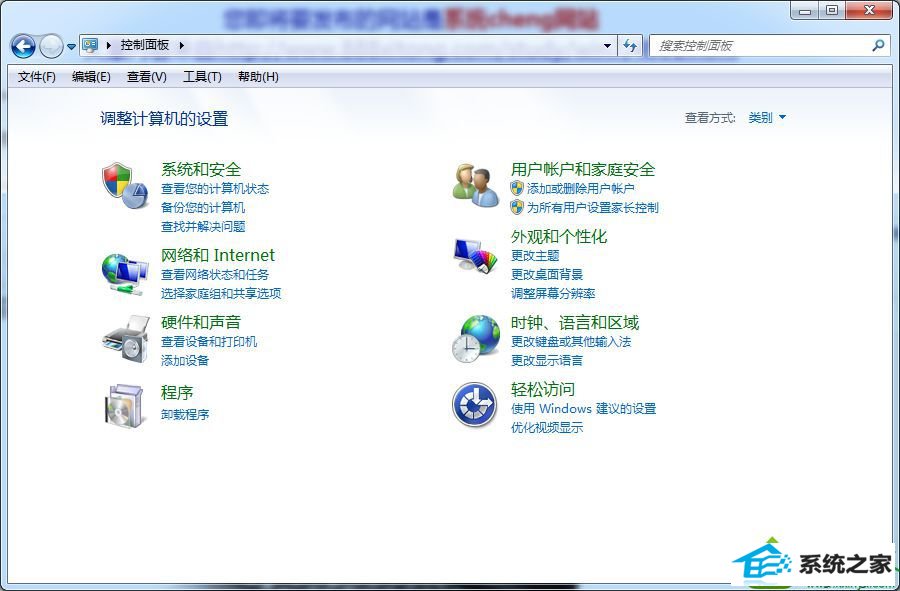
Task: Click the 用户帐户和家庭安全 people icon
Action: [x=475, y=185]
